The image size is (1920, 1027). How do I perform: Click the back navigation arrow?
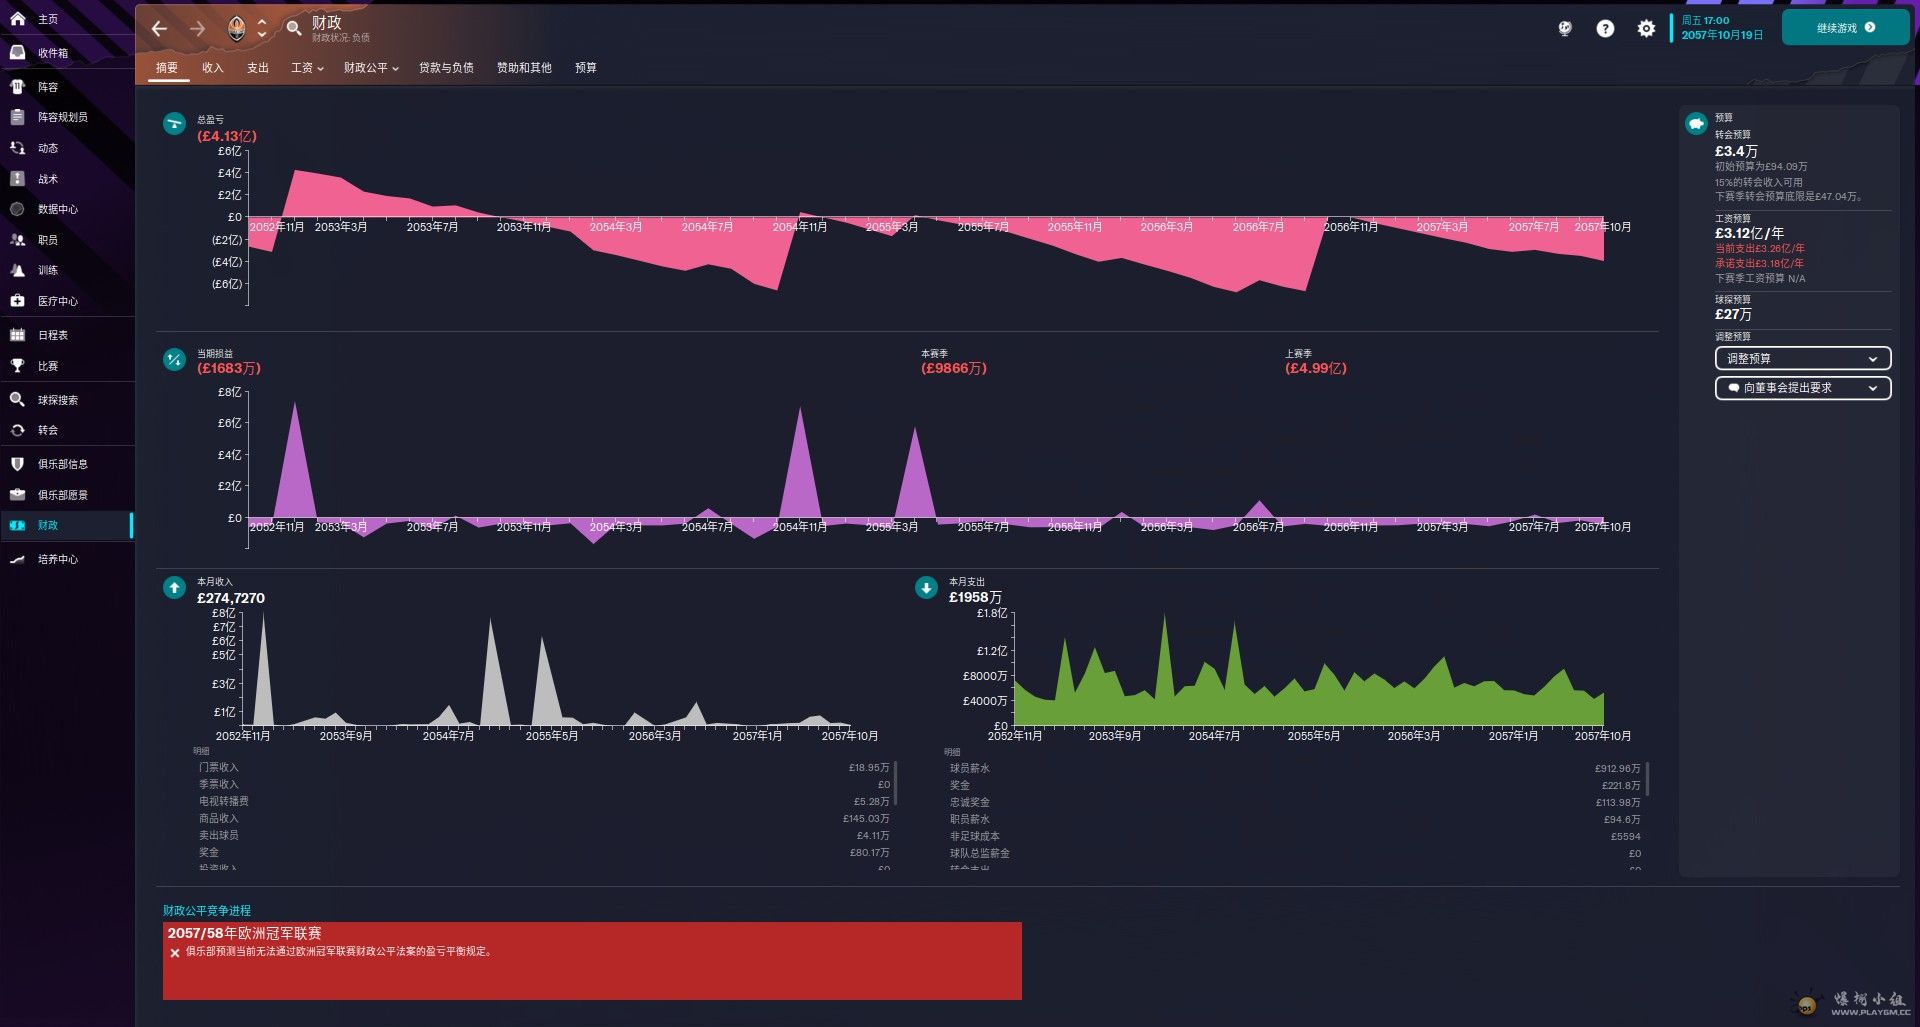(159, 29)
